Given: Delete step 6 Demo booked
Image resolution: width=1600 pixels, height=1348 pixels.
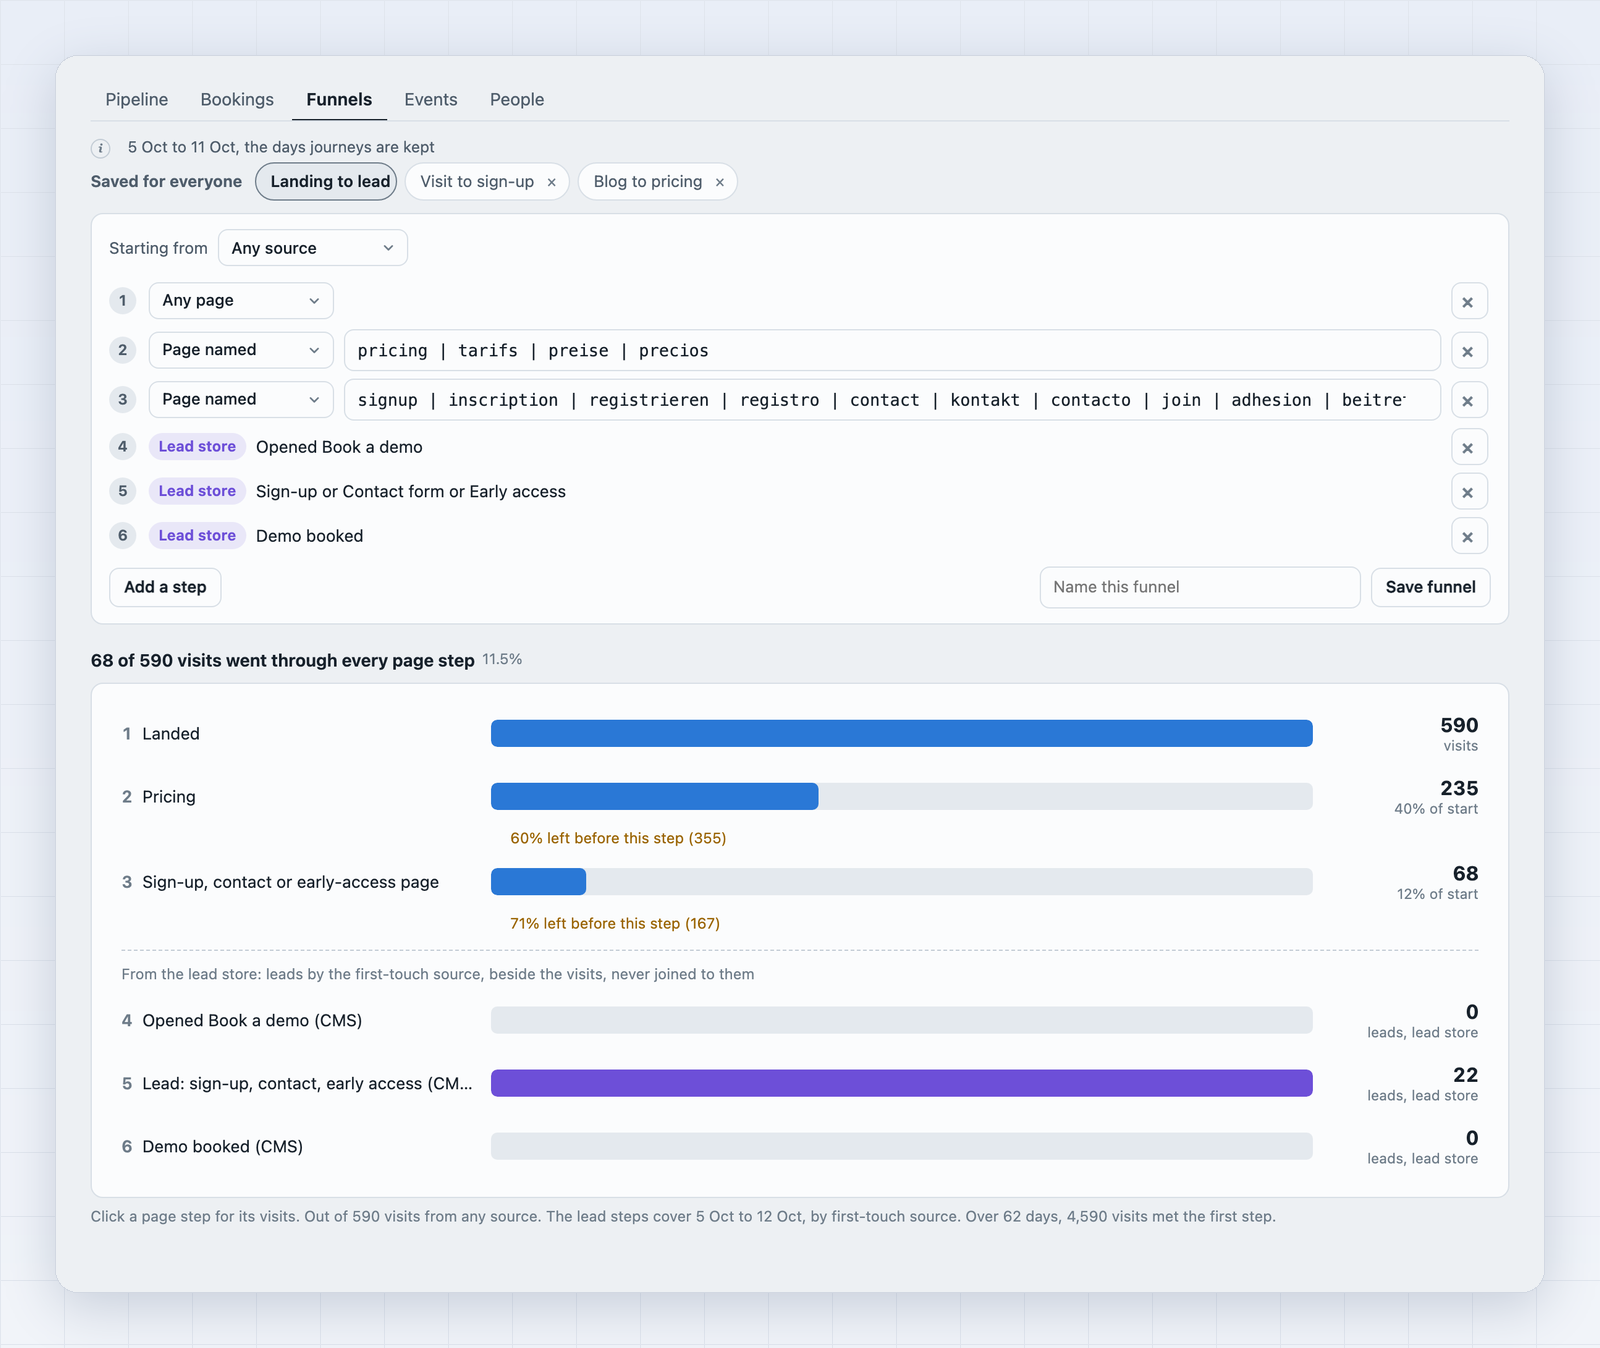Looking at the screenshot, I should pos(1468,536).
